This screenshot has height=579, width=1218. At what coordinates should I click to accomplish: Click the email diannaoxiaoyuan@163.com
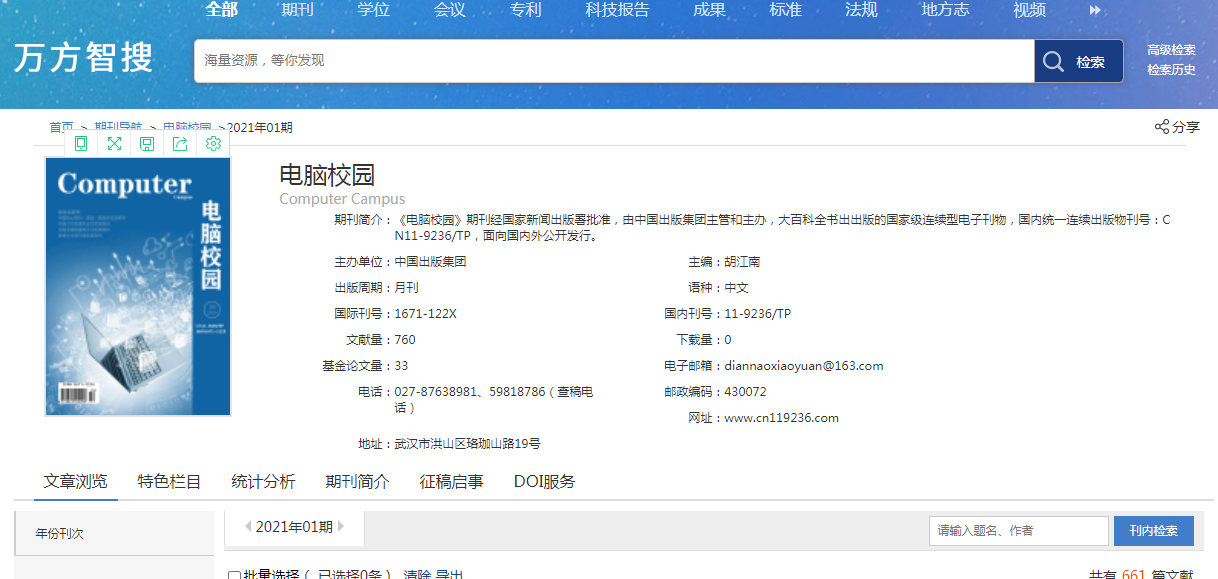pyautogui.click(x=804, y=366)
